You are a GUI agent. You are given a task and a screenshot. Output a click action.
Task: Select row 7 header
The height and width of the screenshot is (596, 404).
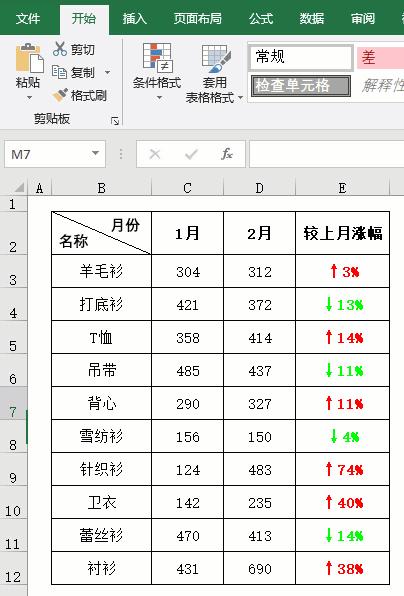point(13,404)
